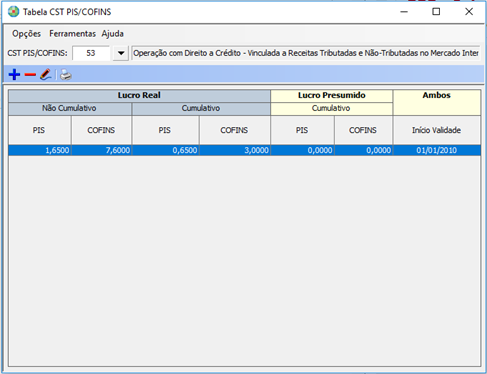Click COFINS header under Não Cumulativo

101,130
